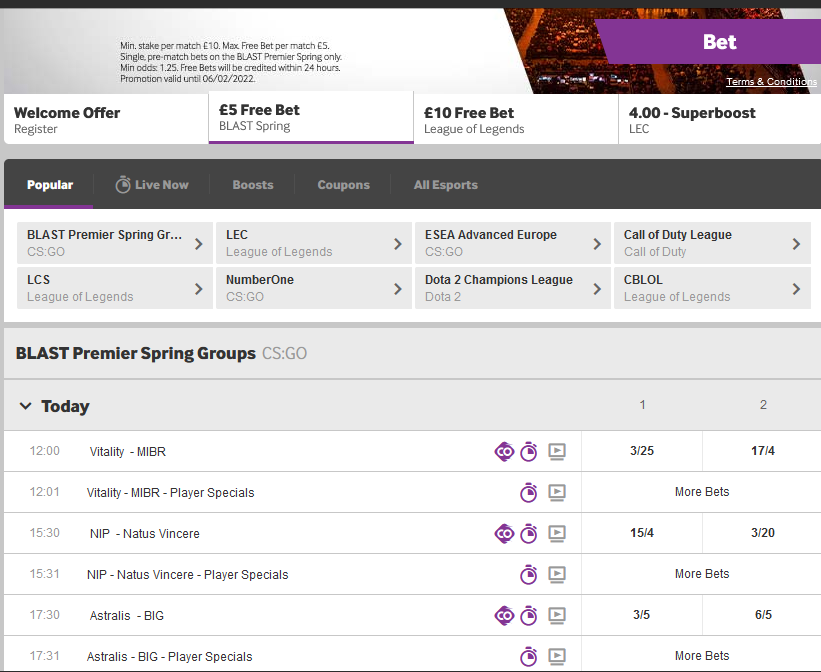Viewport: 821px width, 672px height.
Task: Click the 17:30 start time text
Action: 45,615
